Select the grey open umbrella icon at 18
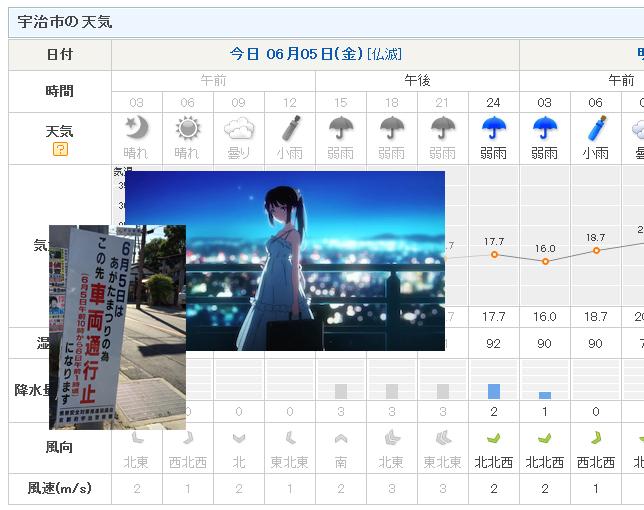644x510 pixels. tap(392, 128)
